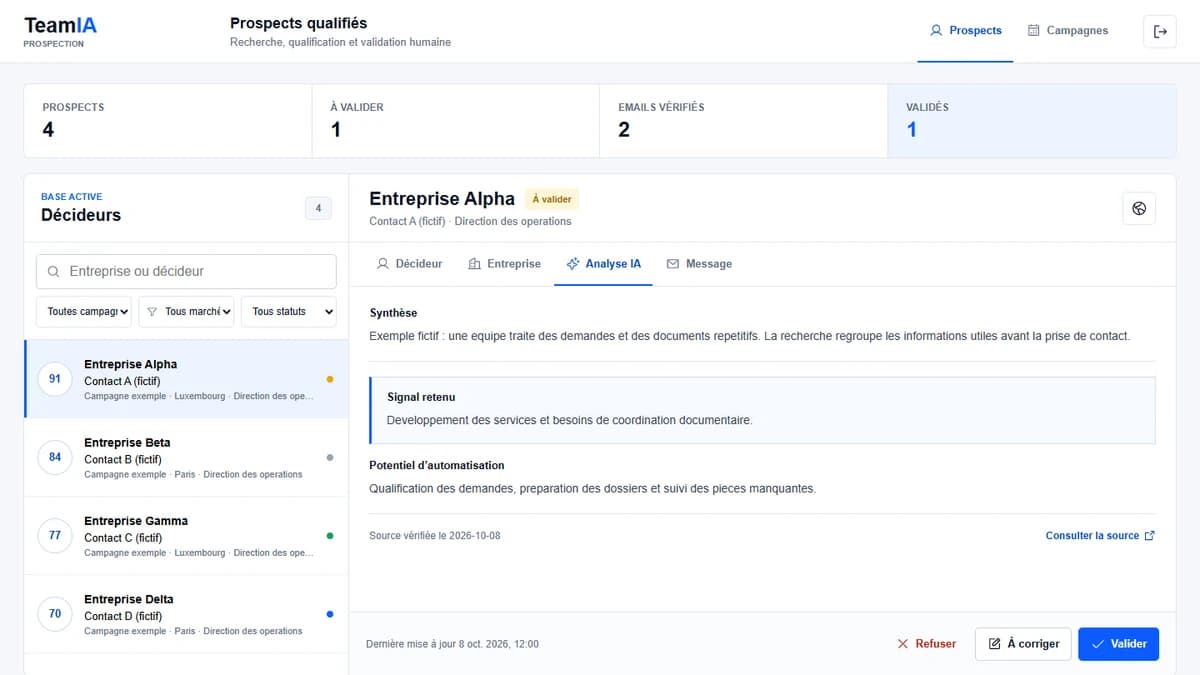
Task: Click the Valider button
Action: click(1119, 644)
